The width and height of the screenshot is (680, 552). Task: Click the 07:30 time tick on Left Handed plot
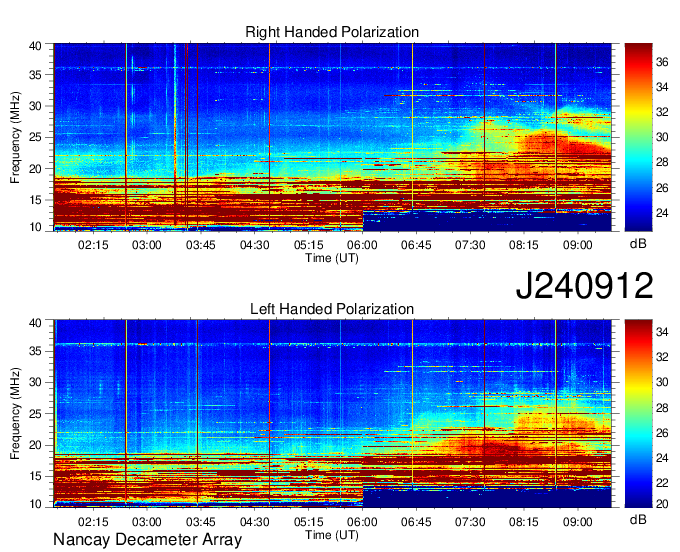(470, 521)
